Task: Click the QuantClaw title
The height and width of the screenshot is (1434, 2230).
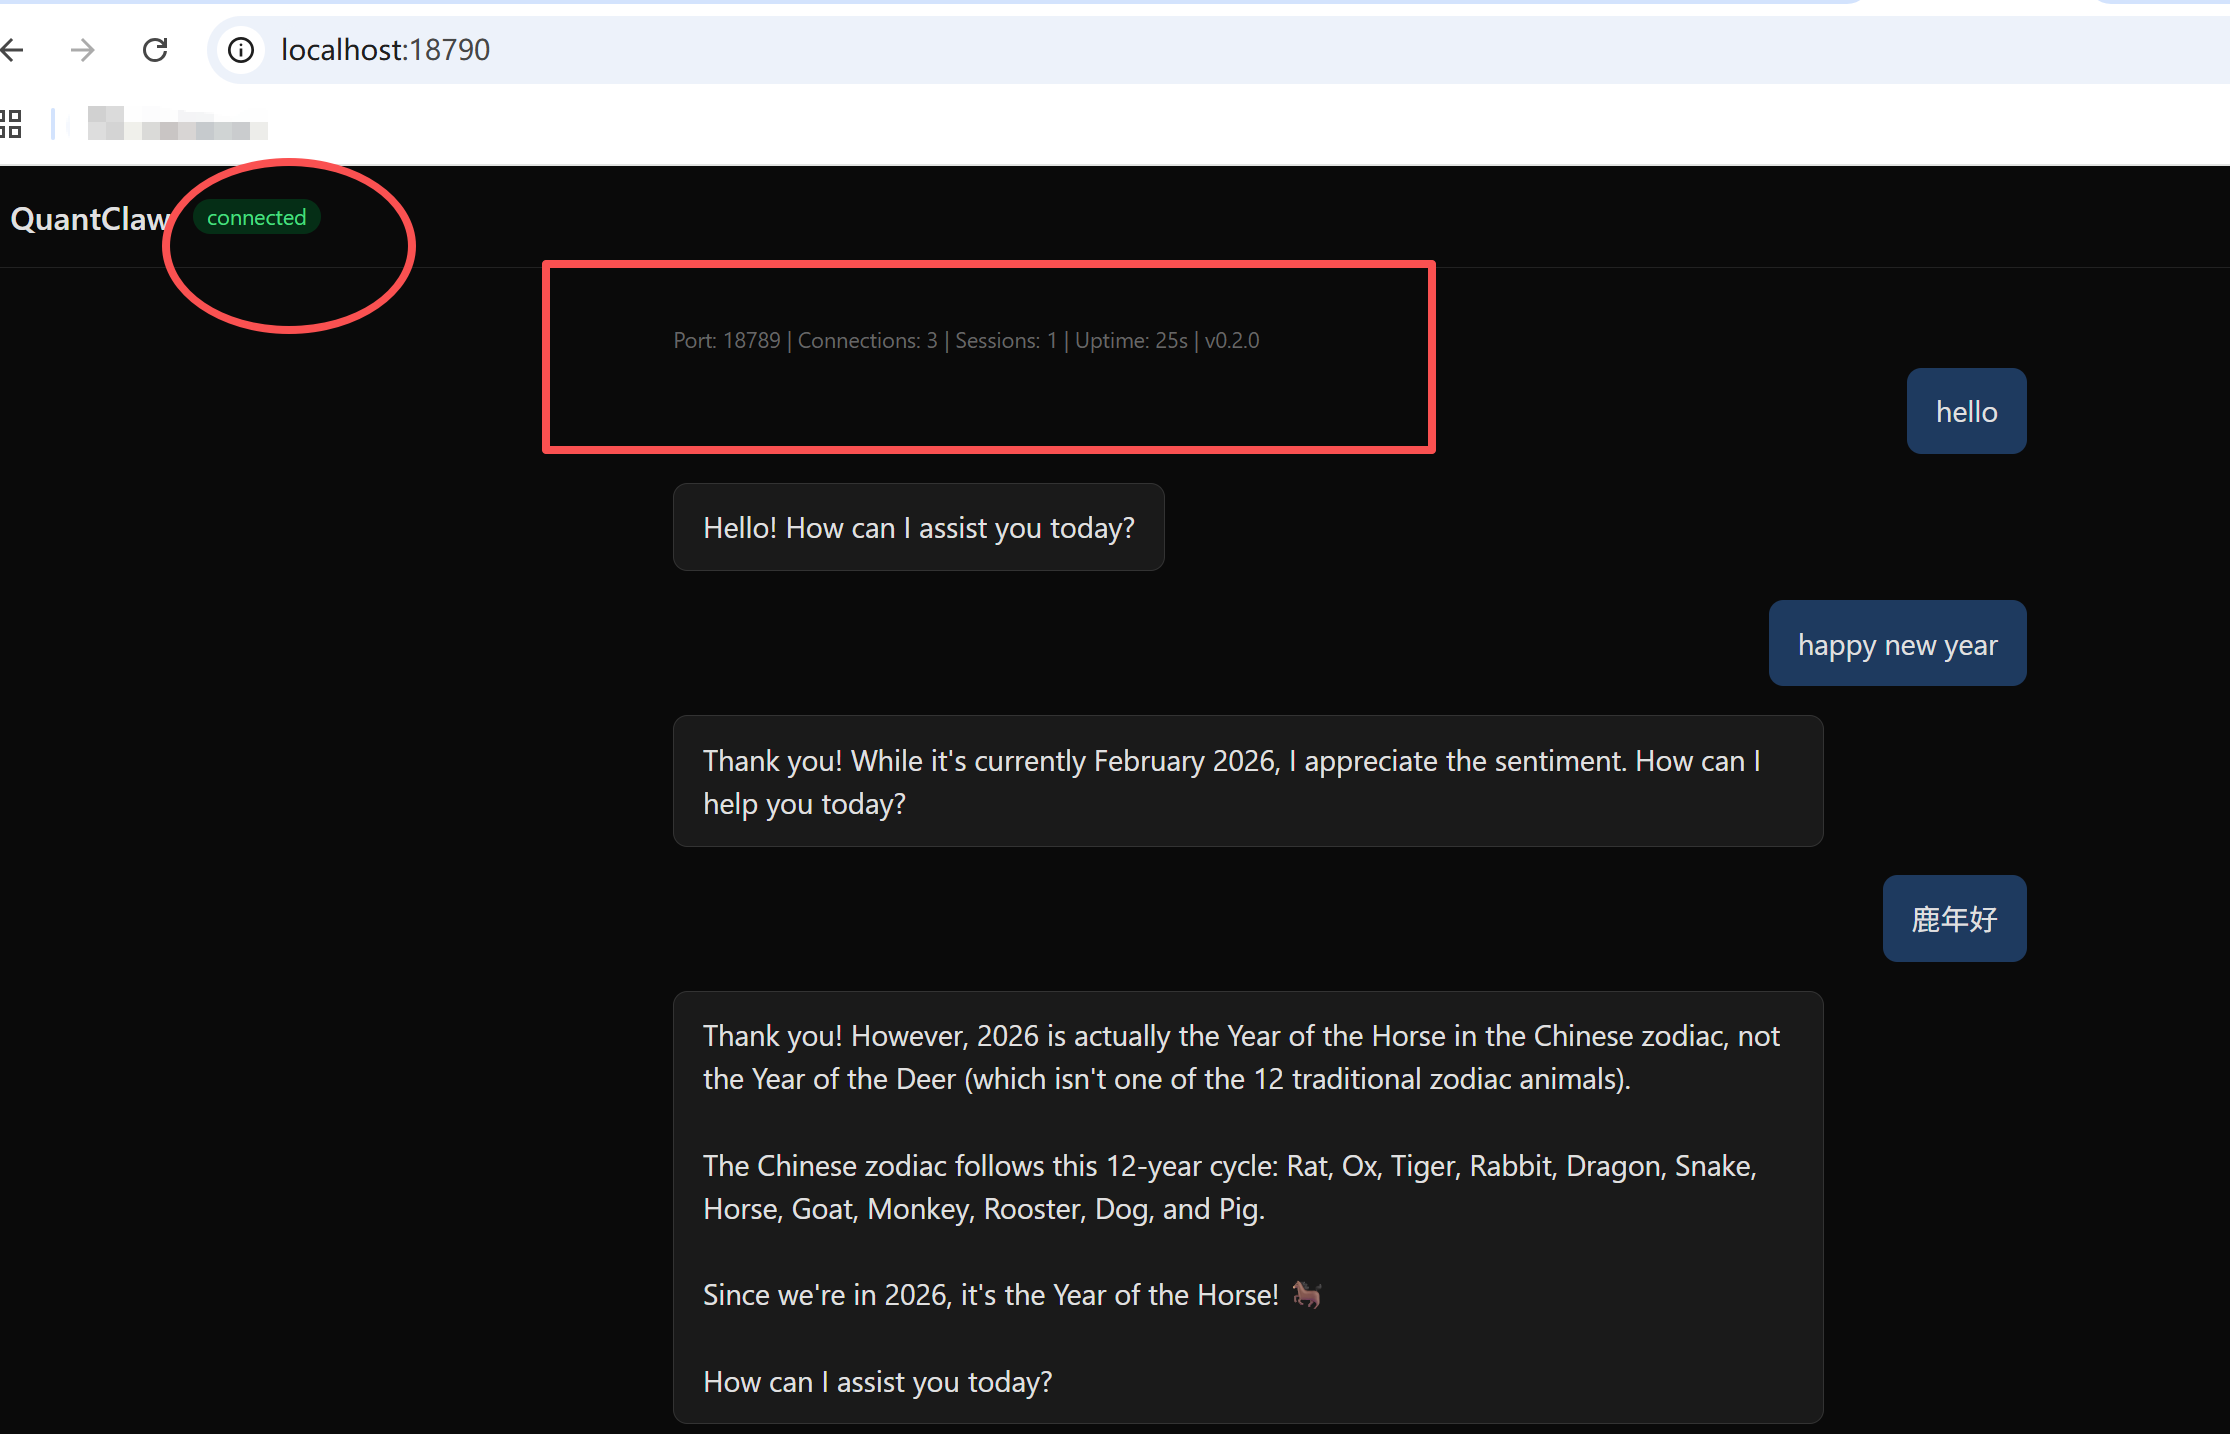Action: (88, 219)
